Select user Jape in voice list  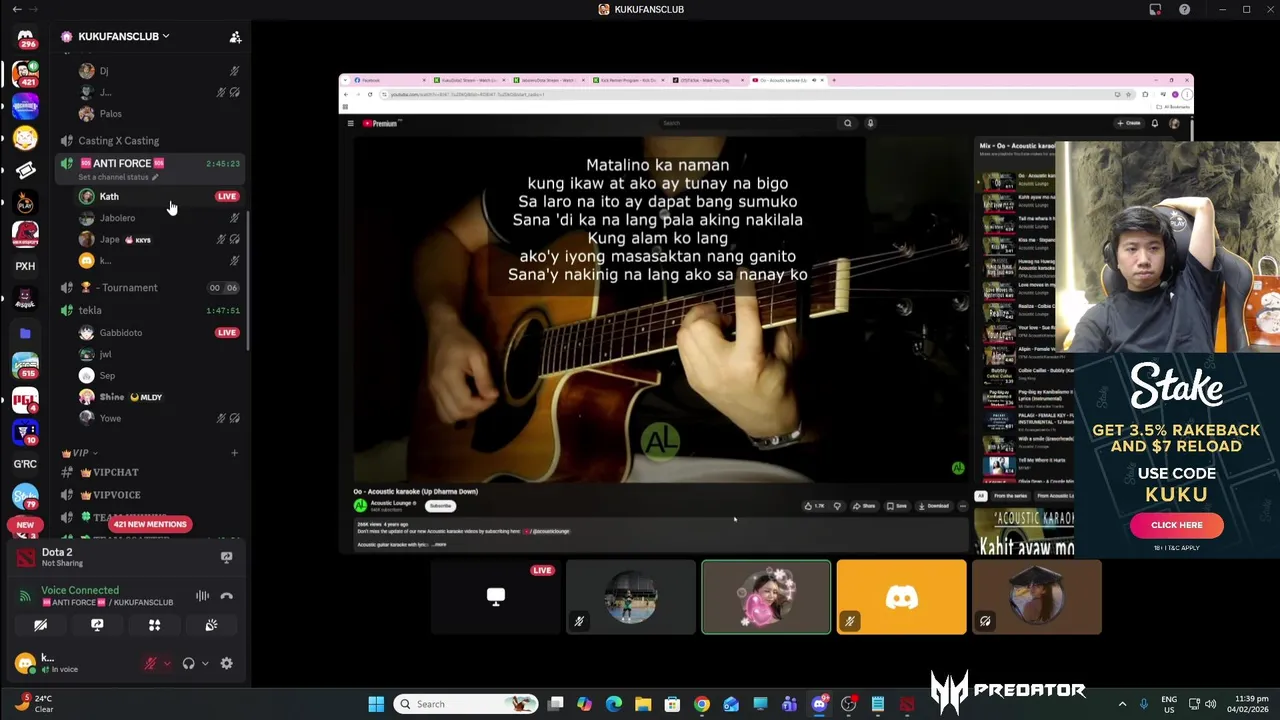coord(110,240)
